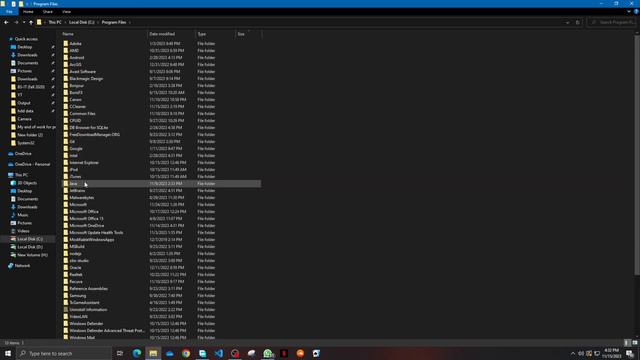Click the taskbar search box
This screenshot has width=640, height=360.
pyautogui.click(x=64, y=353)
